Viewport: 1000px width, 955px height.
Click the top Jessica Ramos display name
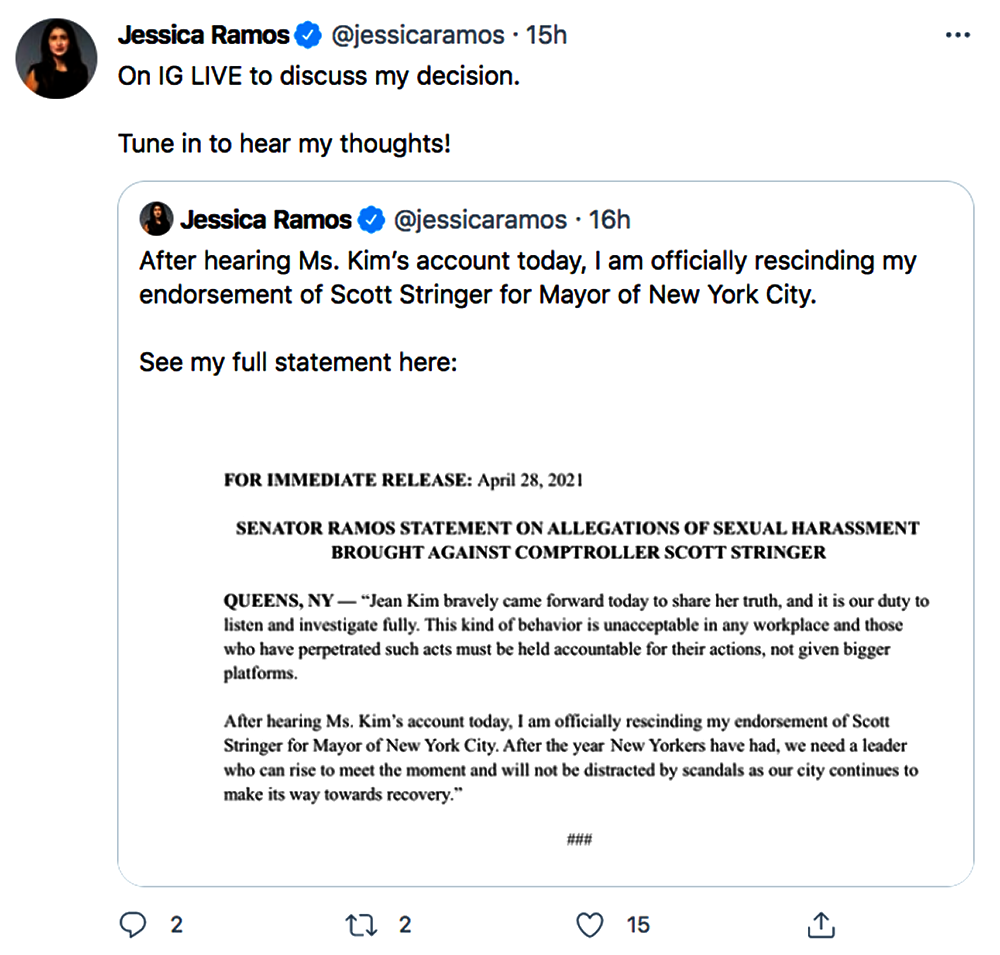click(x=203, y=35)
